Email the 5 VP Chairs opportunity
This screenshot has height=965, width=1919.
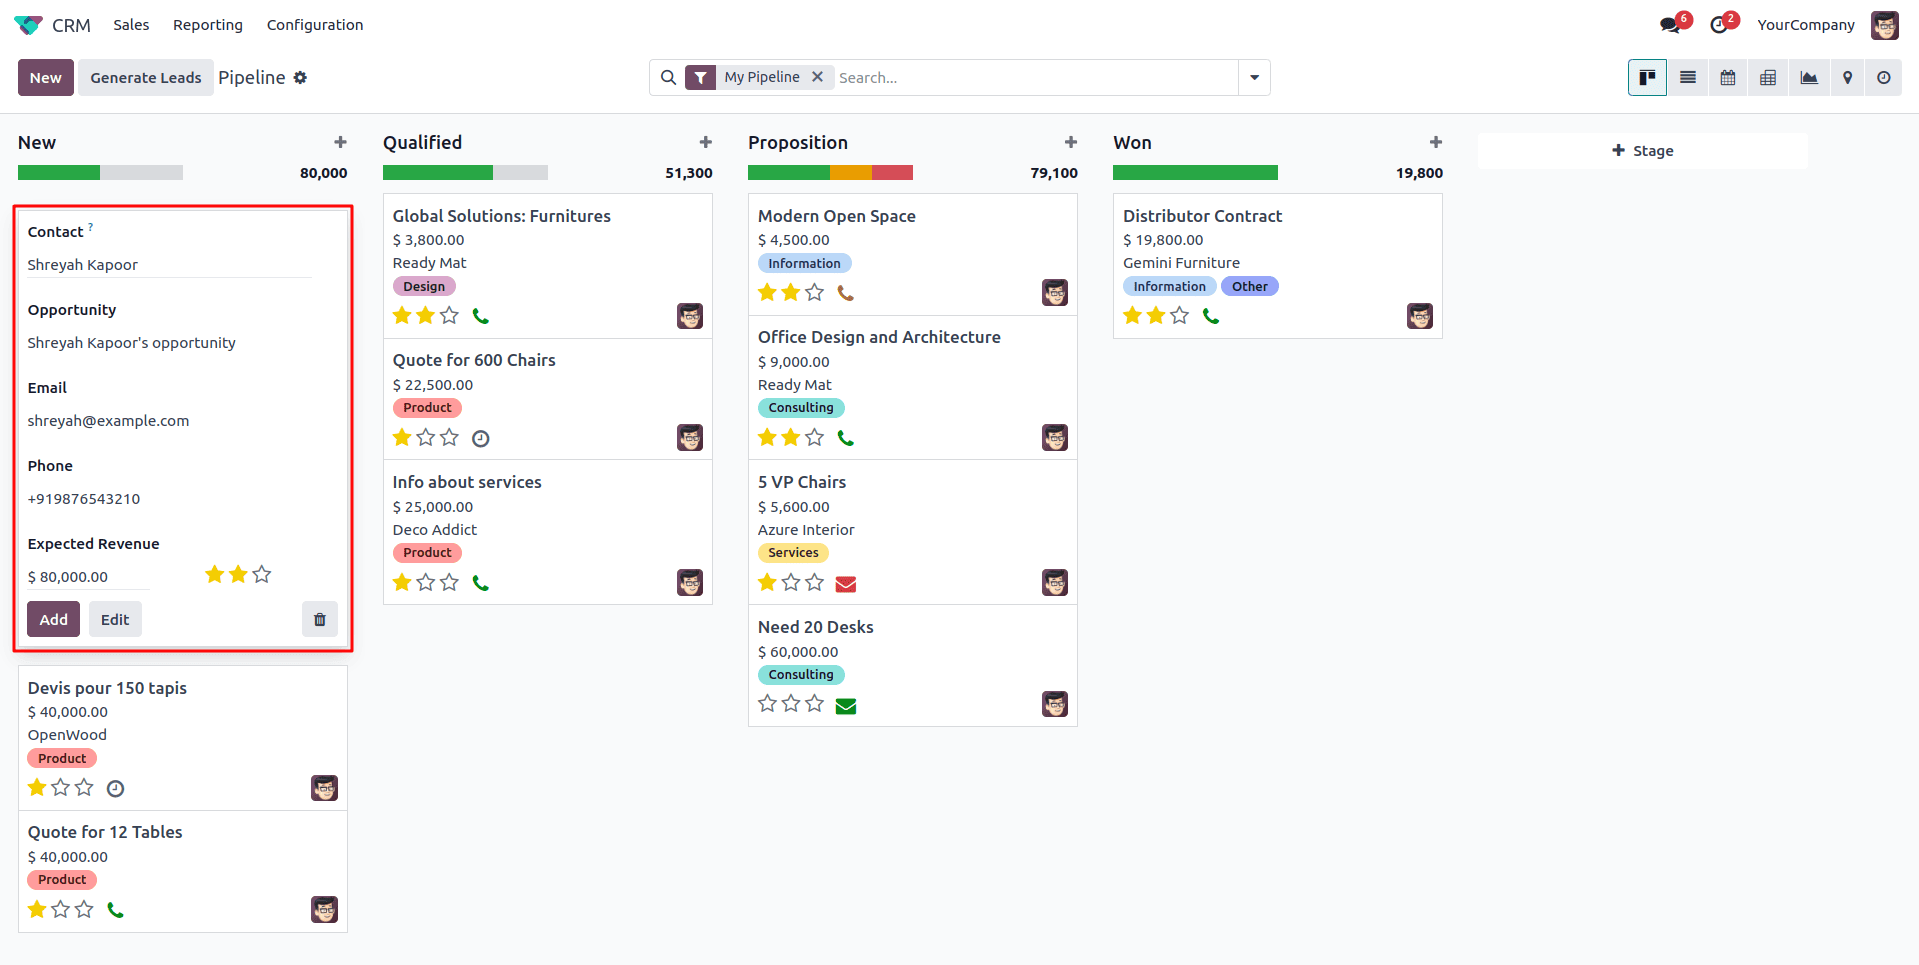coord(846,583)
